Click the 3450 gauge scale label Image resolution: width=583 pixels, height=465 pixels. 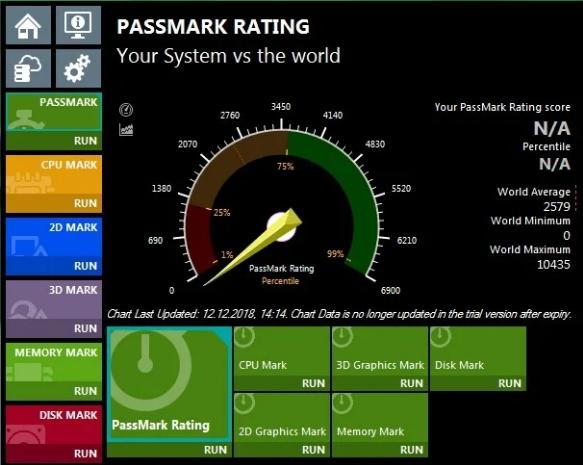click(281, 107)
